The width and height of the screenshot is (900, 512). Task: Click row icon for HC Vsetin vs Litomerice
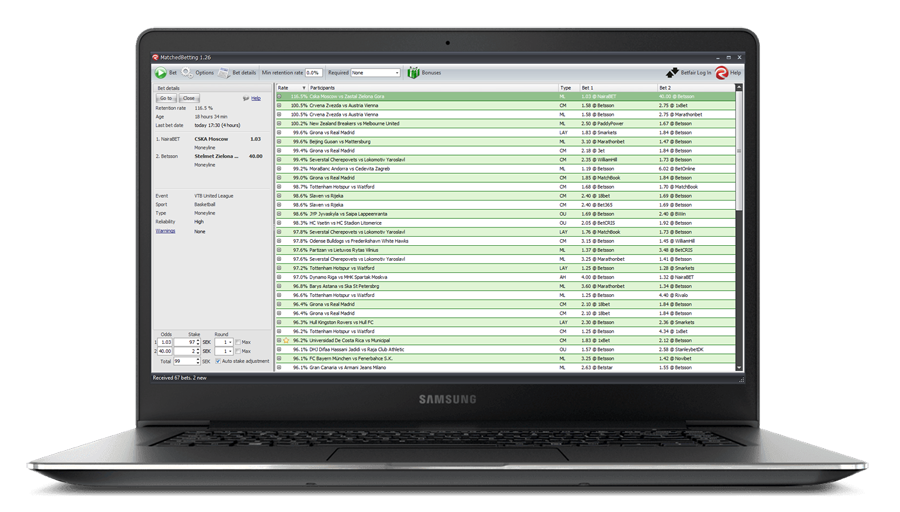coord(280,223)
